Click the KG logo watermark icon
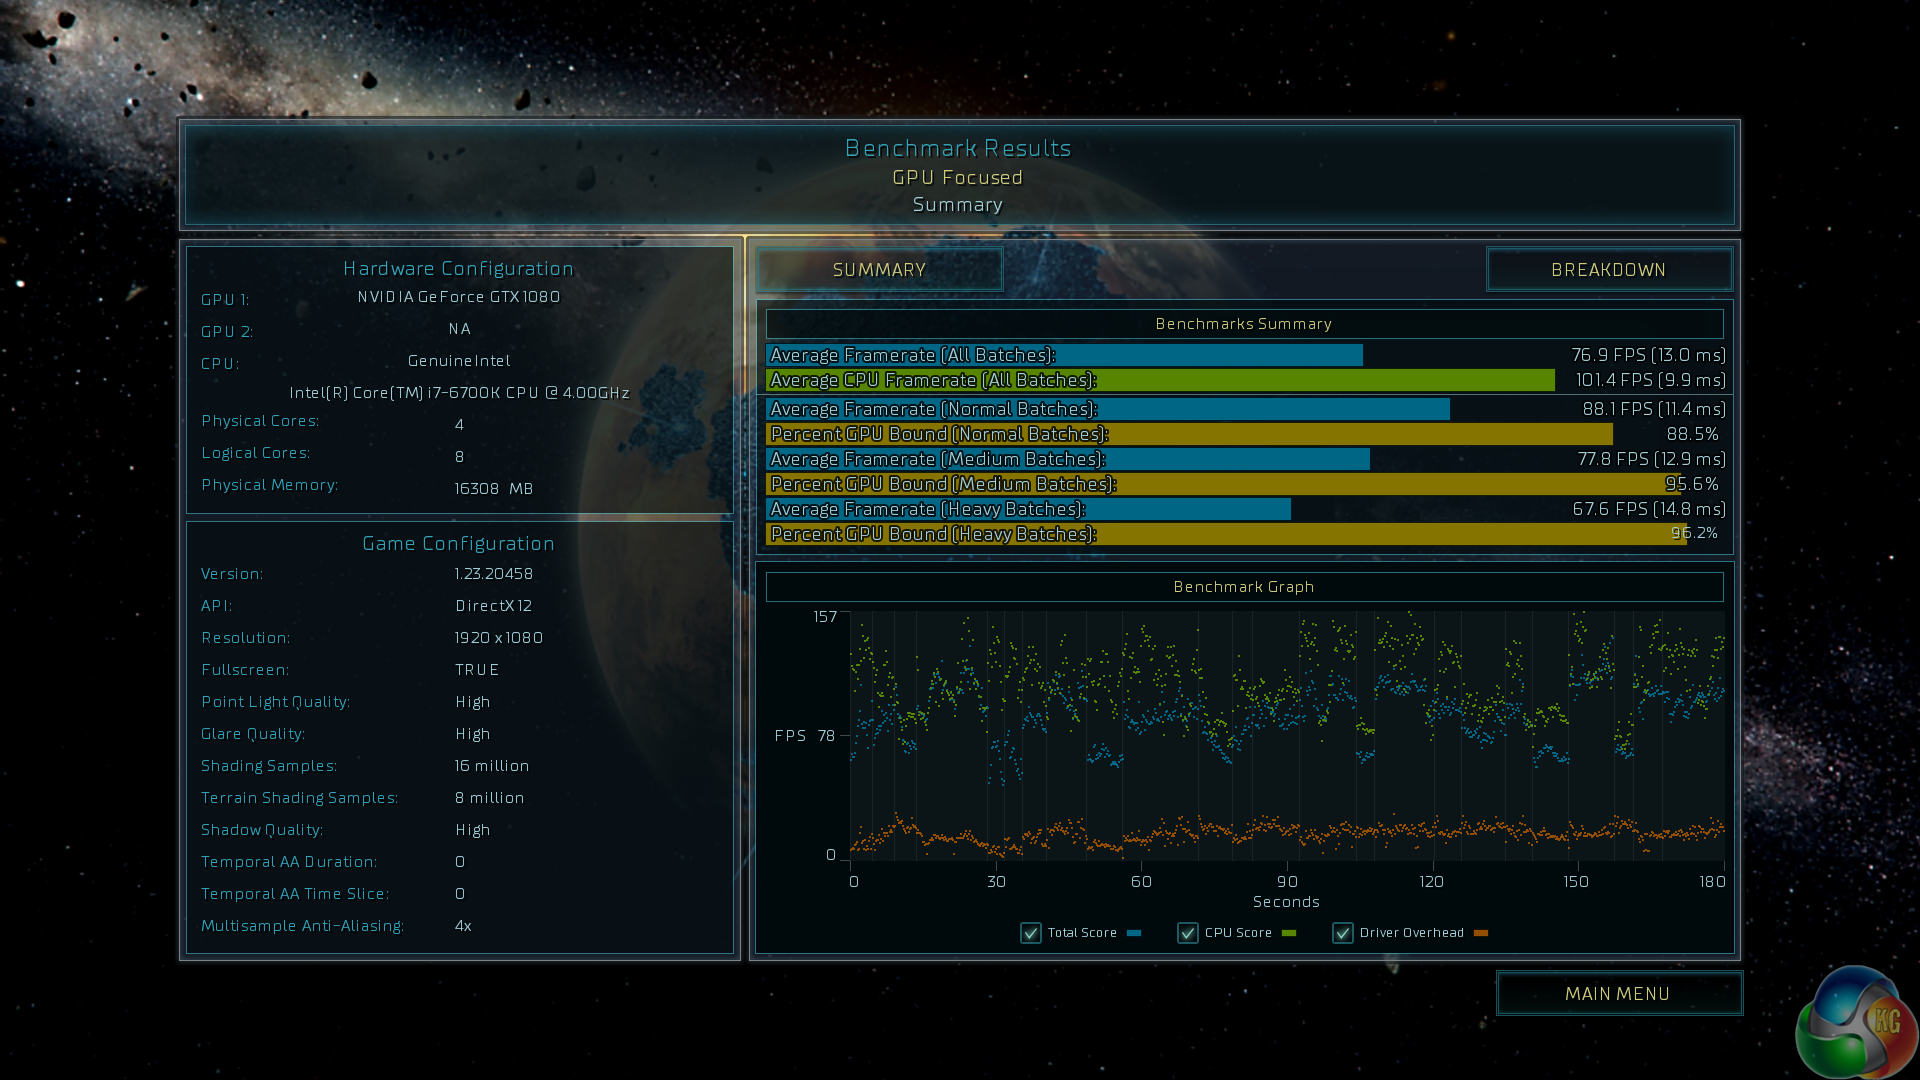Viewport: 1920px width, 1081px height. click(x=1856, y=1023)
